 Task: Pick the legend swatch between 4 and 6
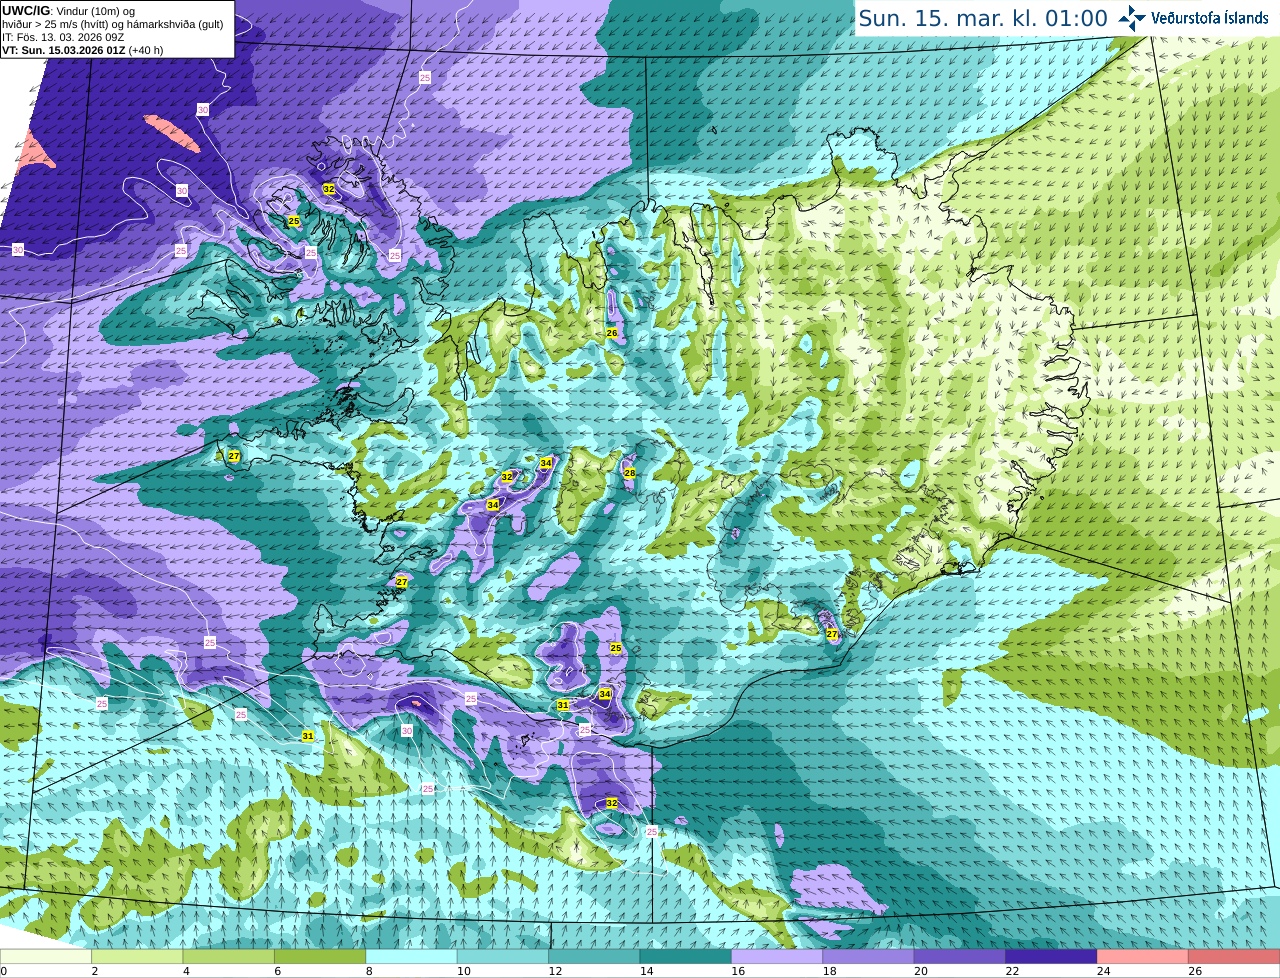(229, 957)
